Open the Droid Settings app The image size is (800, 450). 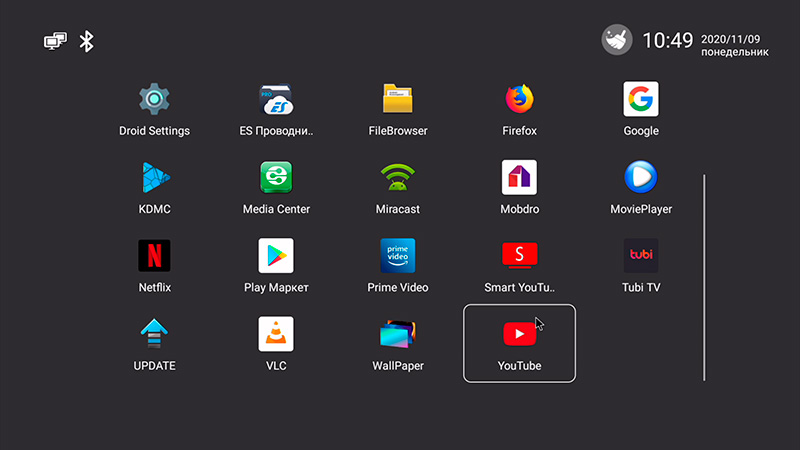coord(154,99)
